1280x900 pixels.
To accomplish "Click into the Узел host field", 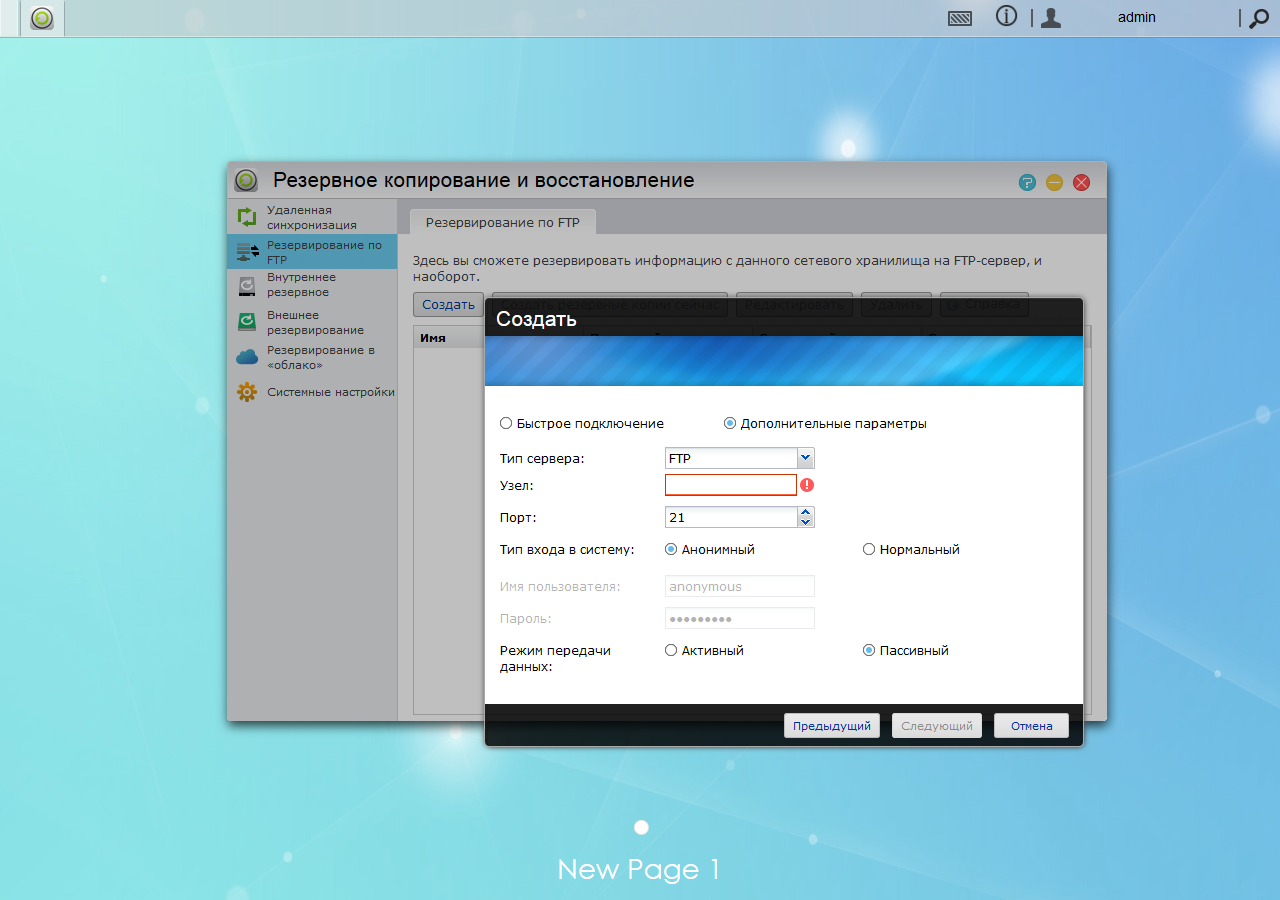I will tap(731, 485).
